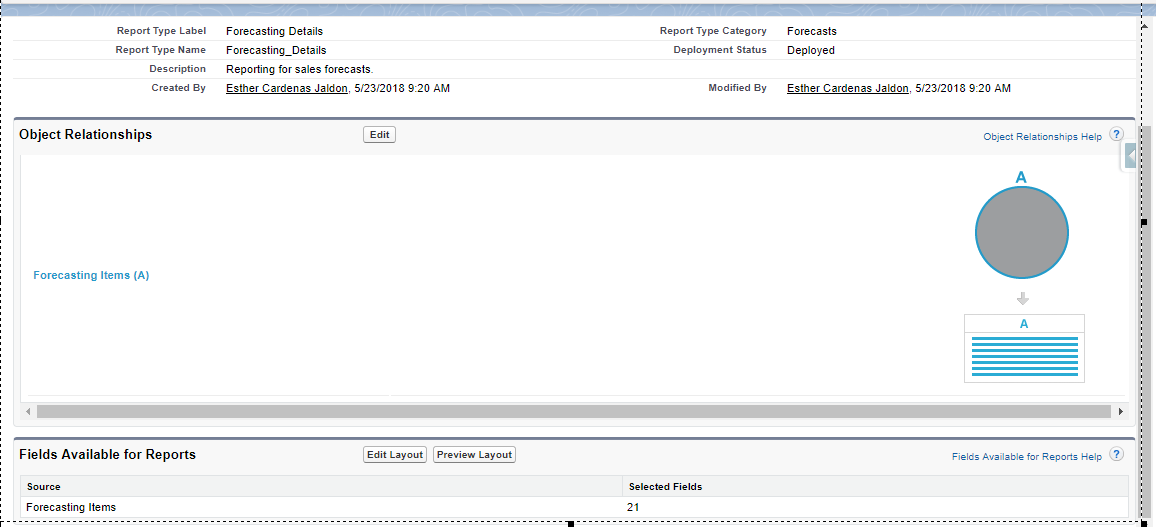
Task: Click the Deployment Status label
Action: click(x=720, y=50)
